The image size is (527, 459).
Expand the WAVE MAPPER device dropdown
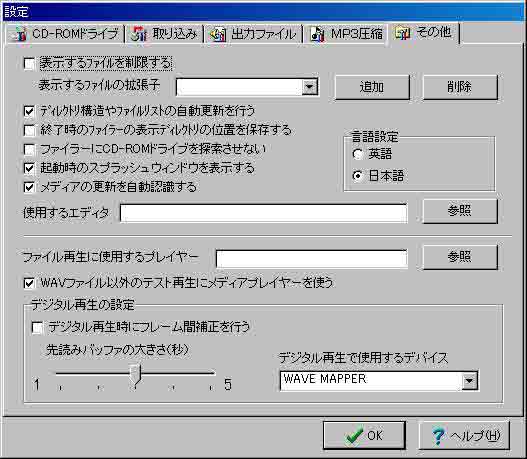click(x=469, y=381)
